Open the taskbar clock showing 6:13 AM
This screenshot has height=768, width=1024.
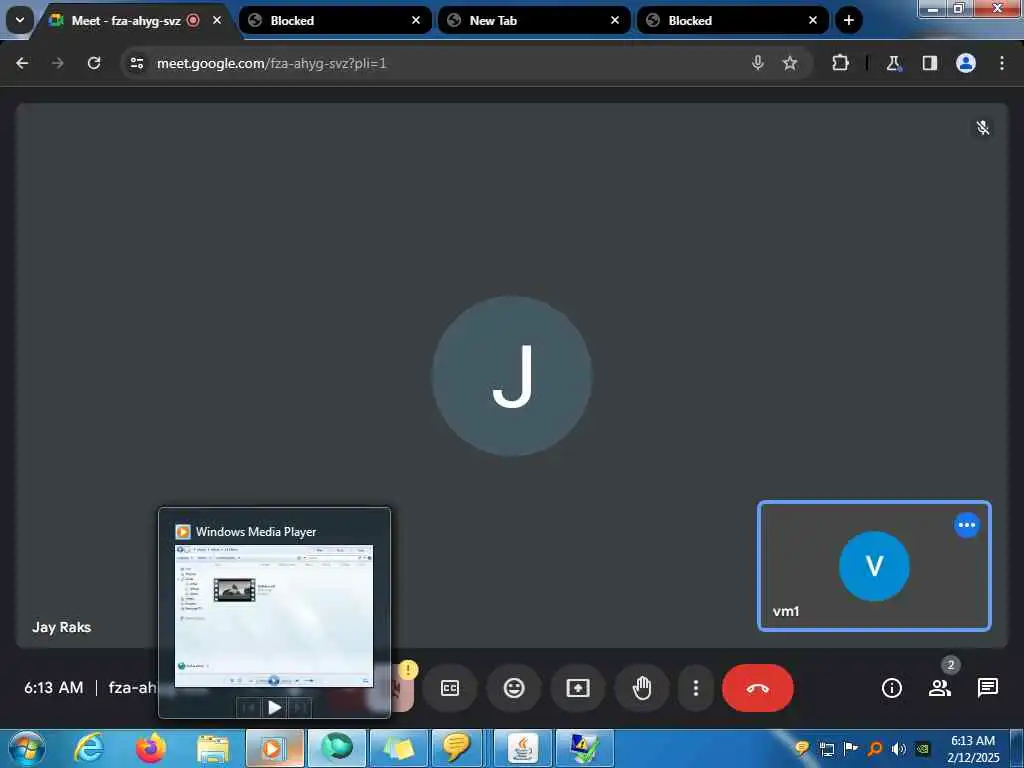tap(973, 748)
